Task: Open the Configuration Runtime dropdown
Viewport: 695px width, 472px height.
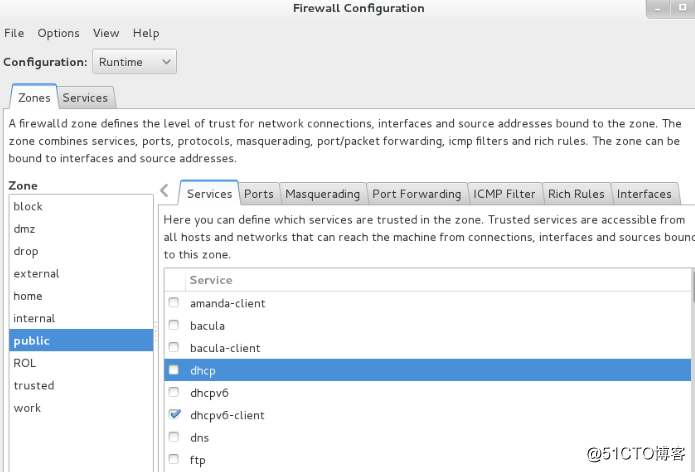Action: (x=135, y=62)
